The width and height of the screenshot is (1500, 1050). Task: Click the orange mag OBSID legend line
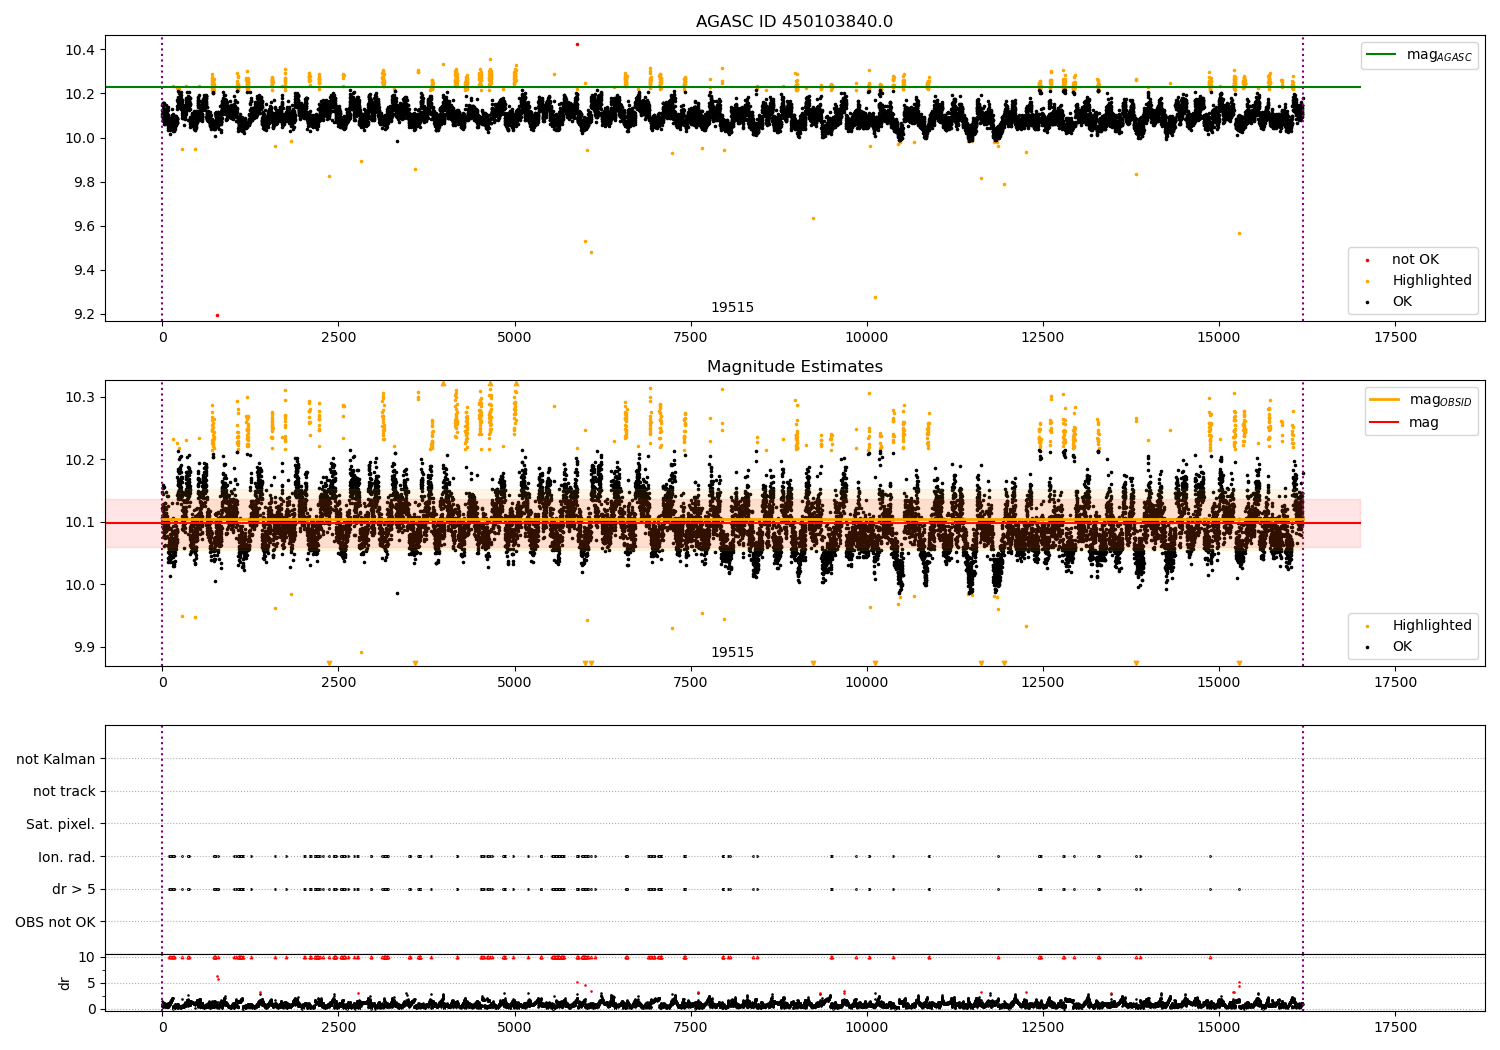tap(1386, 400)
